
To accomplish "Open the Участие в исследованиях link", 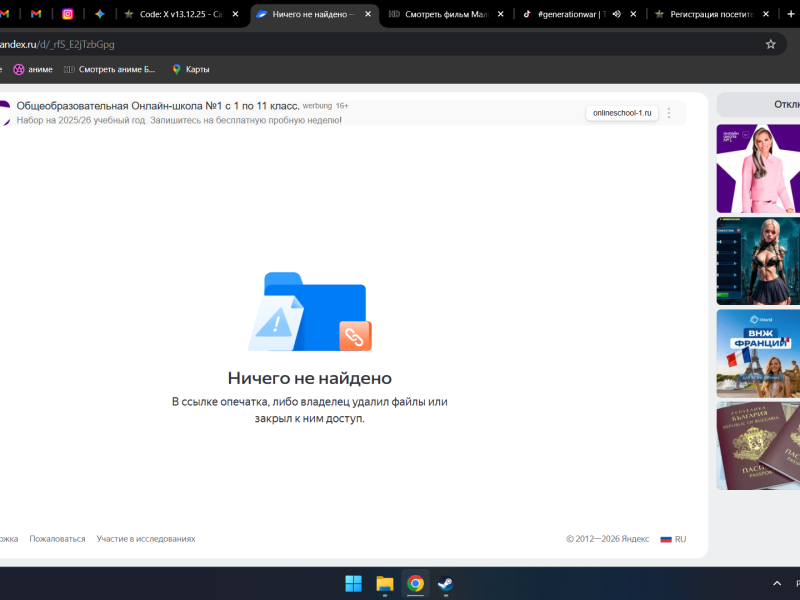I will [146, 539].
